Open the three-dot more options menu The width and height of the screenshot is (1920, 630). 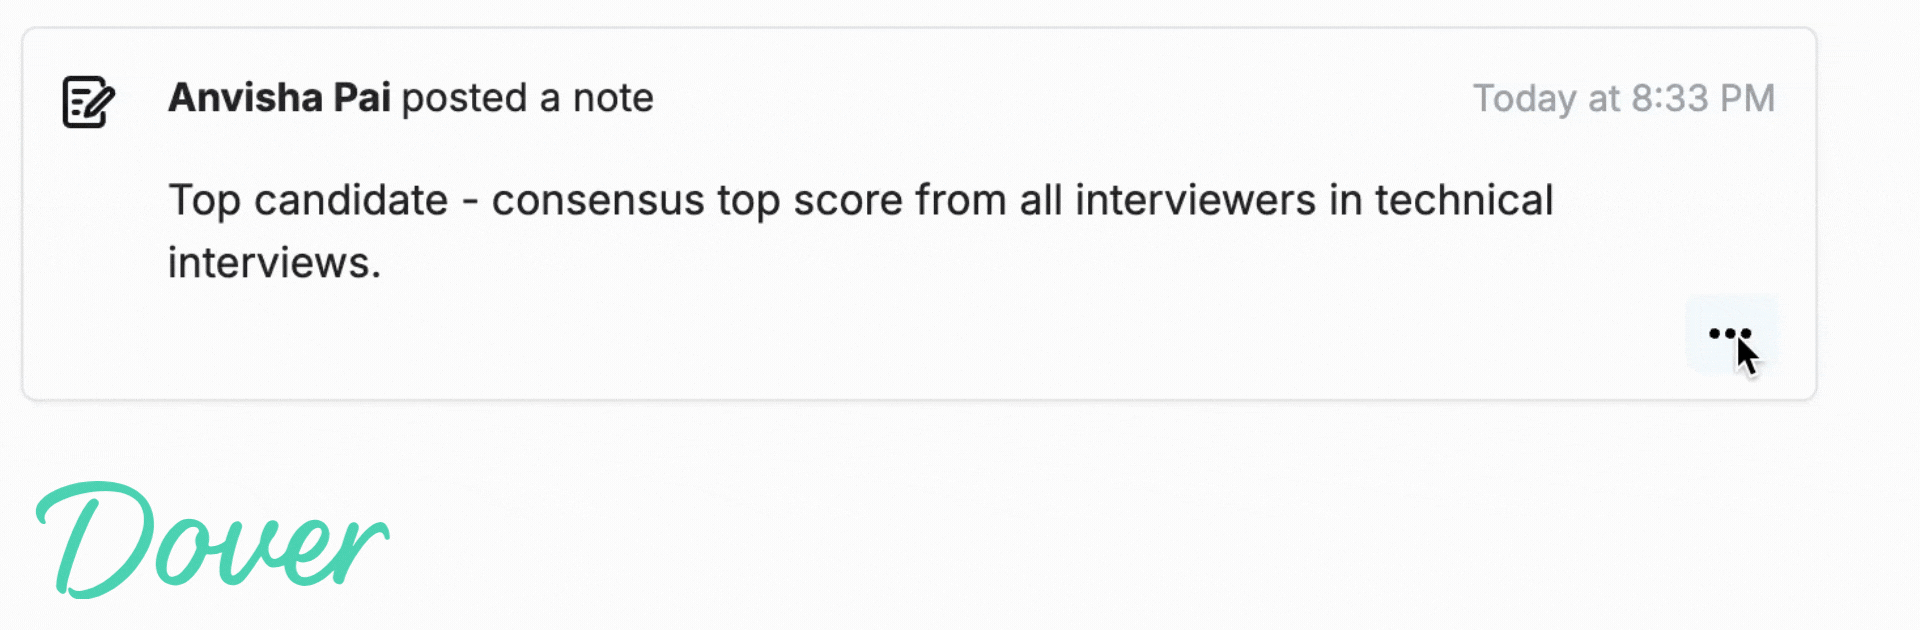(x=1730, y=334)
